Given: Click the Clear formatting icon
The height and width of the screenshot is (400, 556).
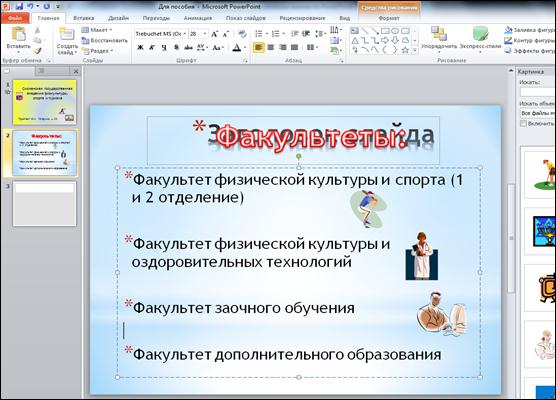Looking at the screenshot, I should tap(243, 34).
